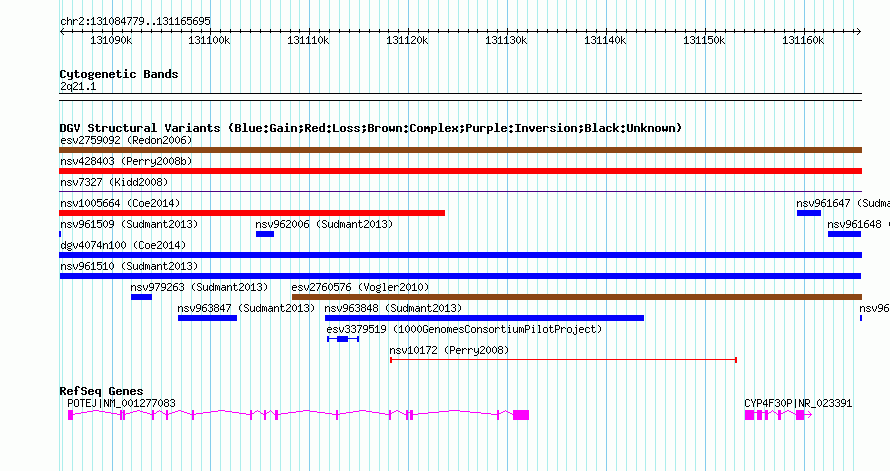Open the dgv4074n100 (Coe2014) blue bar

[x=460, y=255]
